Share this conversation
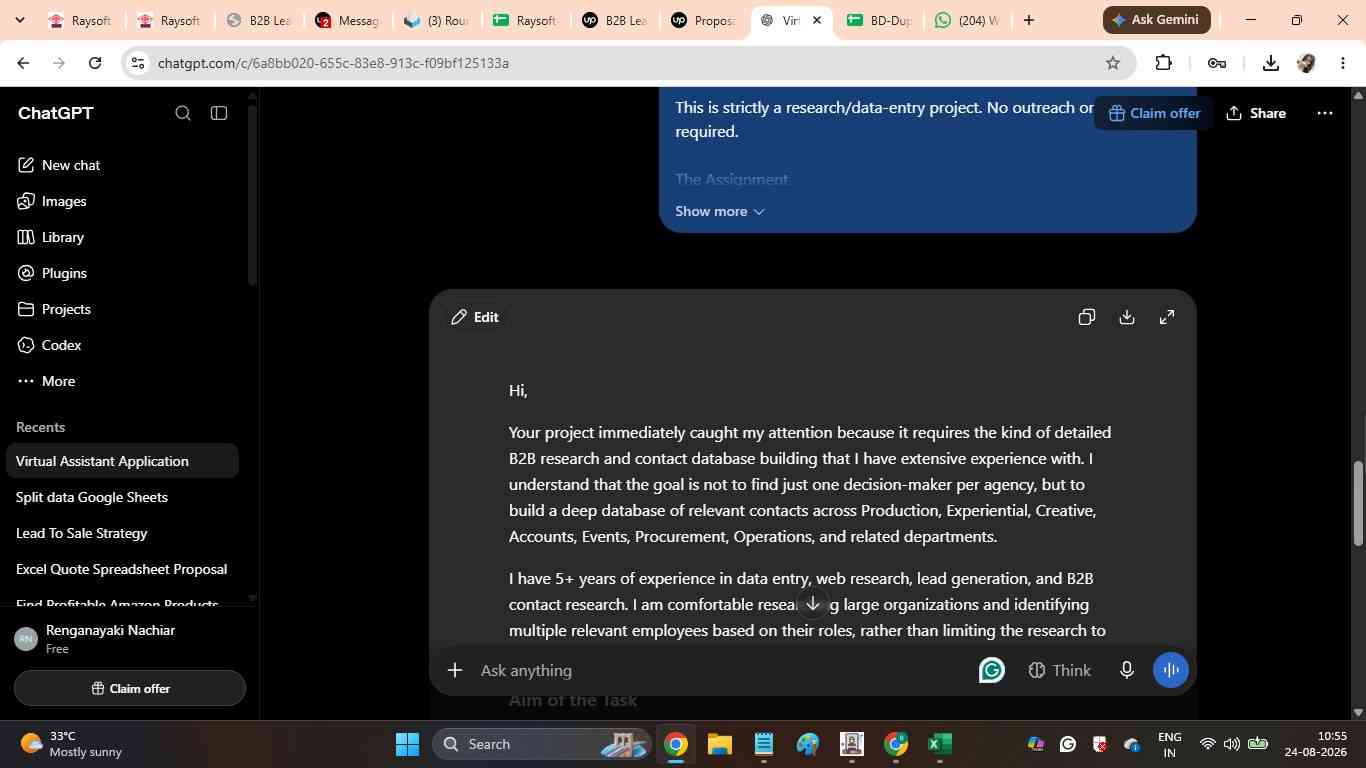The height and width of the screenshot is (768, 1366). tap(1256, 113)
